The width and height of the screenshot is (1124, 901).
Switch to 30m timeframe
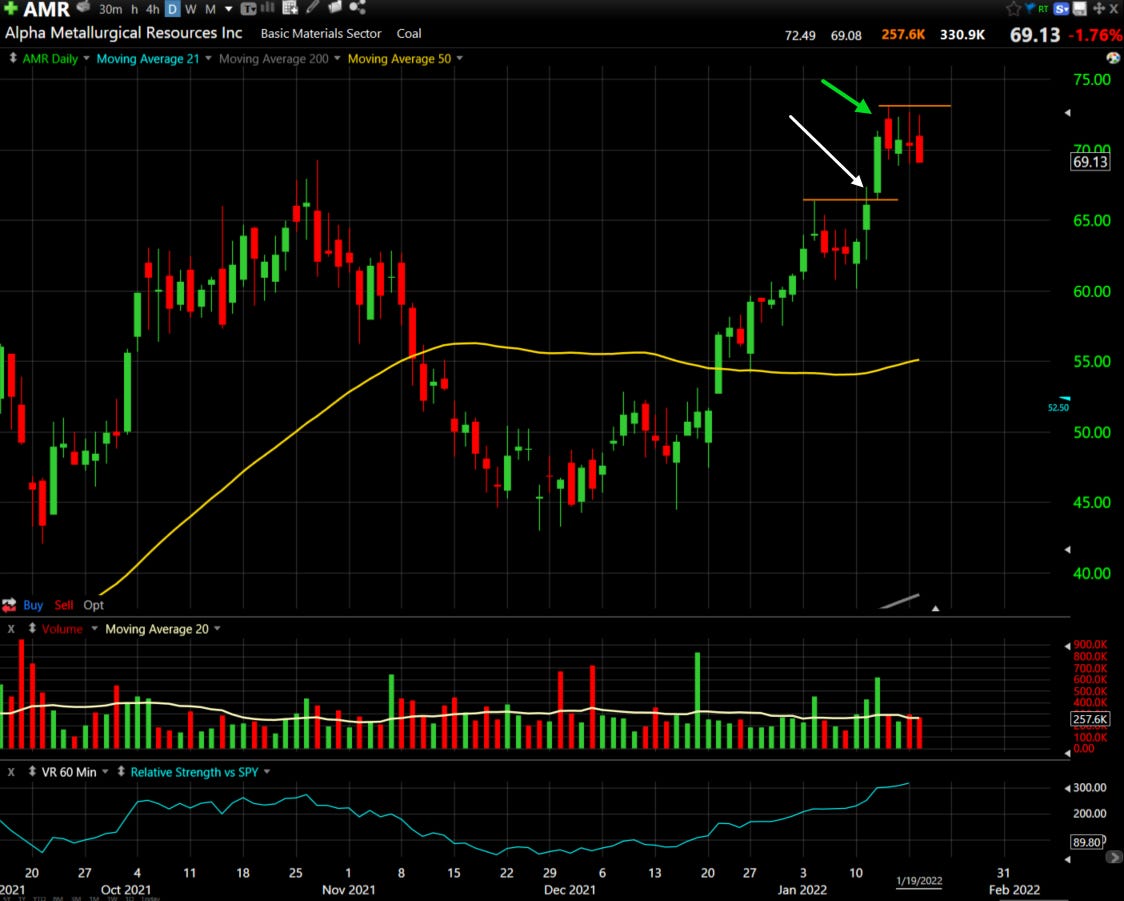pyautogui.click(x=110, y=9)
